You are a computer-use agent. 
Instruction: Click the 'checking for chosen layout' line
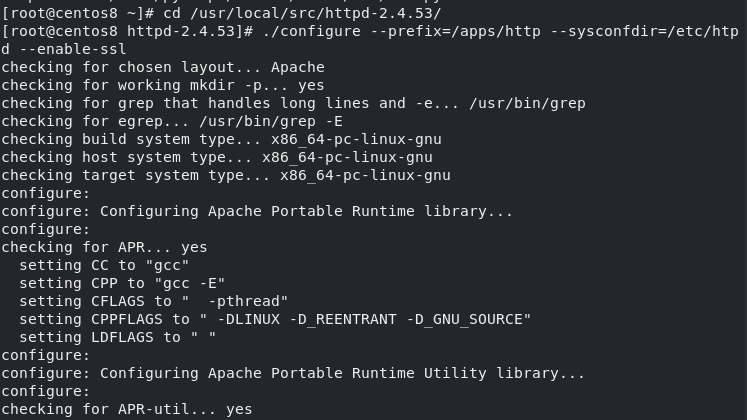tap(163, 67)
